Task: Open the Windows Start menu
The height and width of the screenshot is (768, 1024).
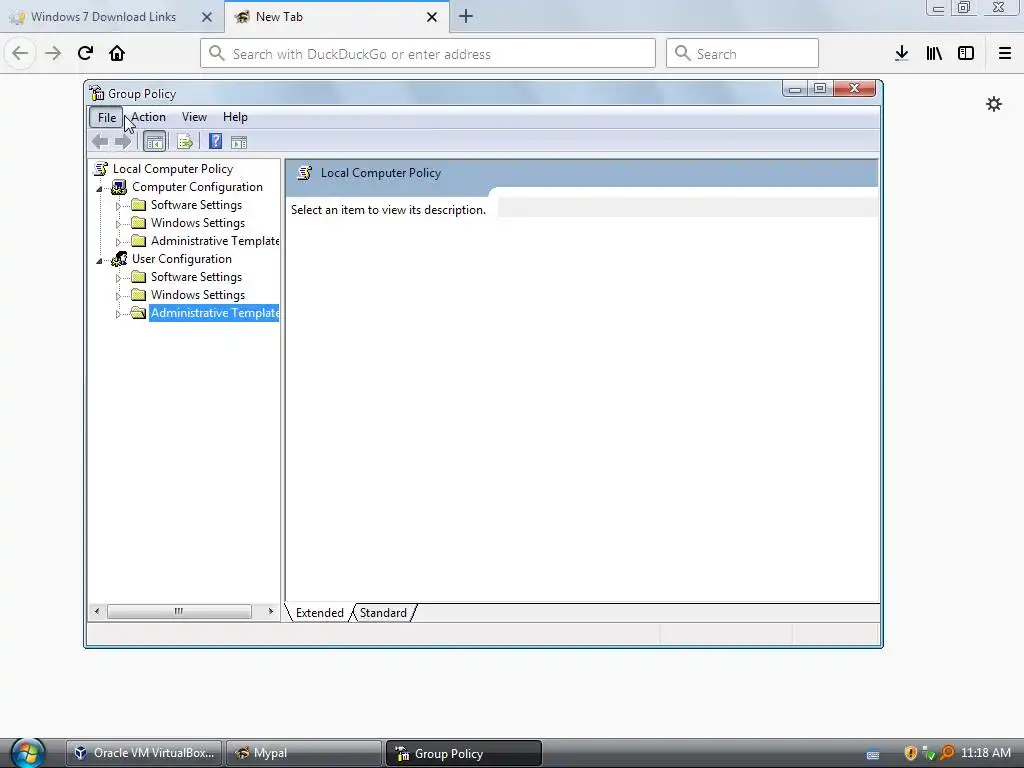Action: (x=27, y=754)
